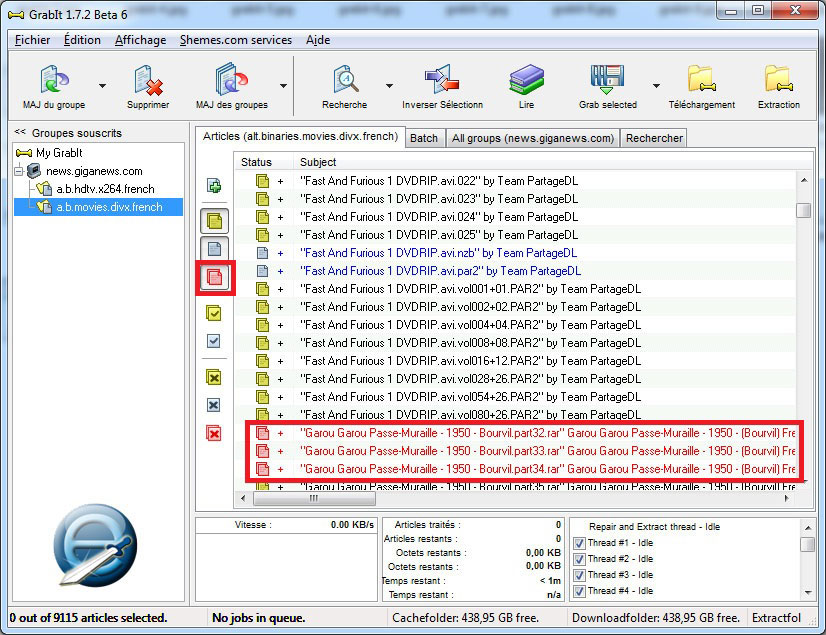Image resolution: width=826 pixels, height=635 pixels.
Task: Toggle the Thread #4 checkbox
Action: click(579, 591)
